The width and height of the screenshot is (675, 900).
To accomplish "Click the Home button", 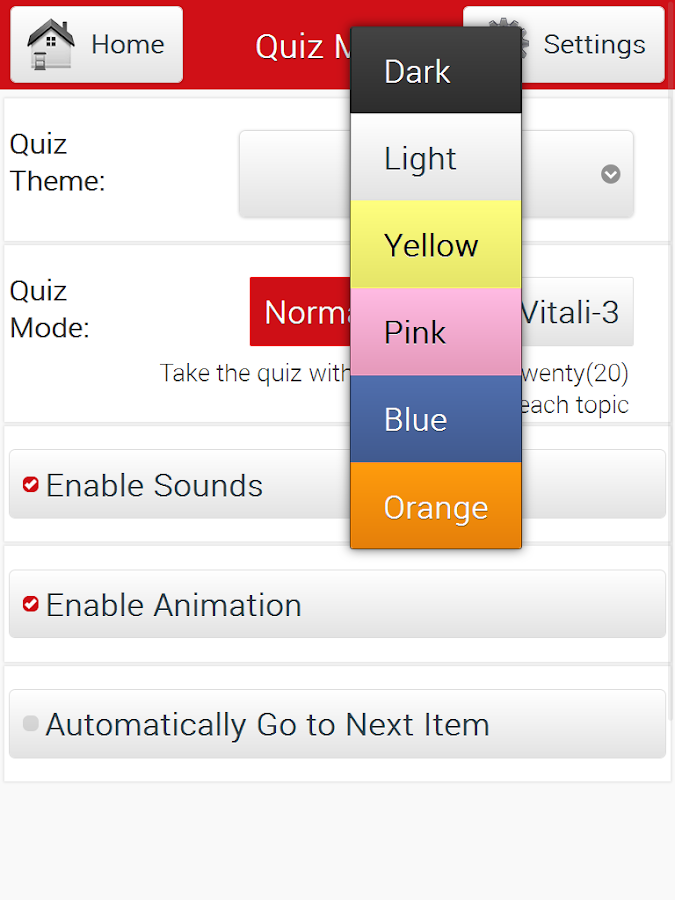I will click(96, 44).
